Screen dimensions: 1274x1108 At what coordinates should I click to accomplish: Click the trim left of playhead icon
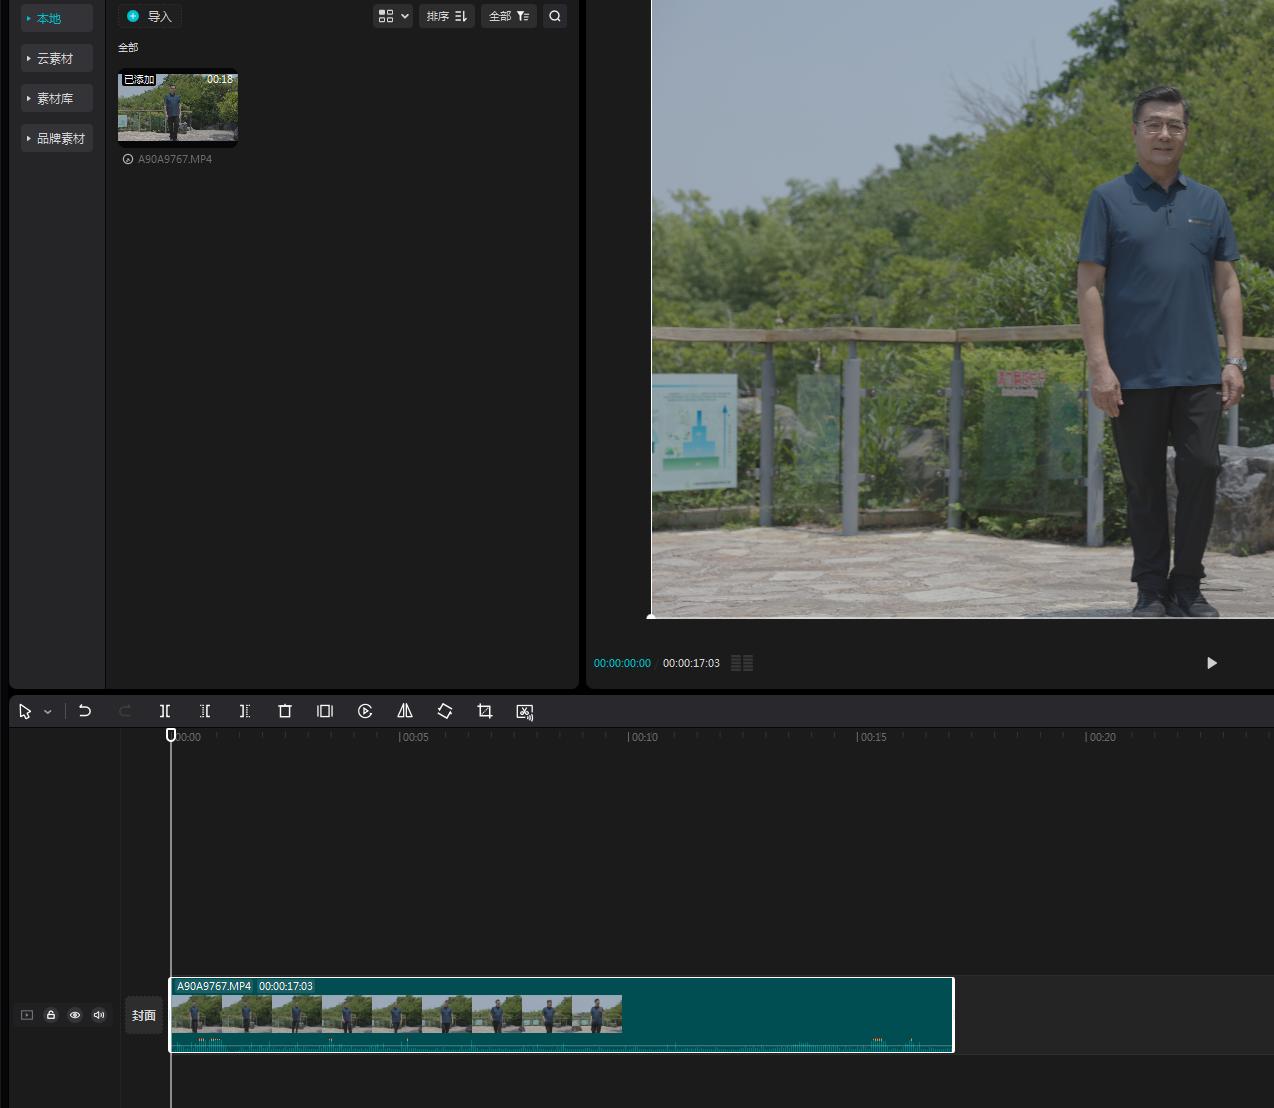[x=205, y=711]
